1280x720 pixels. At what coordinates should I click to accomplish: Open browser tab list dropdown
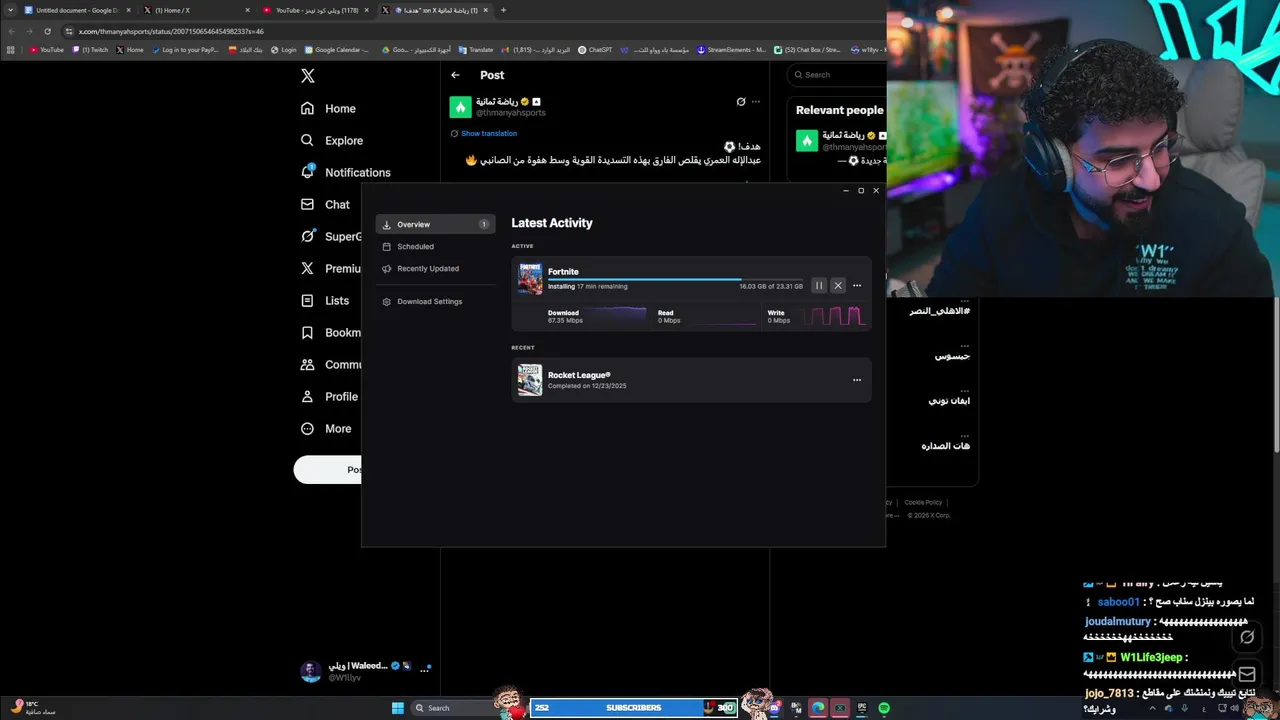click(x=10, y=10)
